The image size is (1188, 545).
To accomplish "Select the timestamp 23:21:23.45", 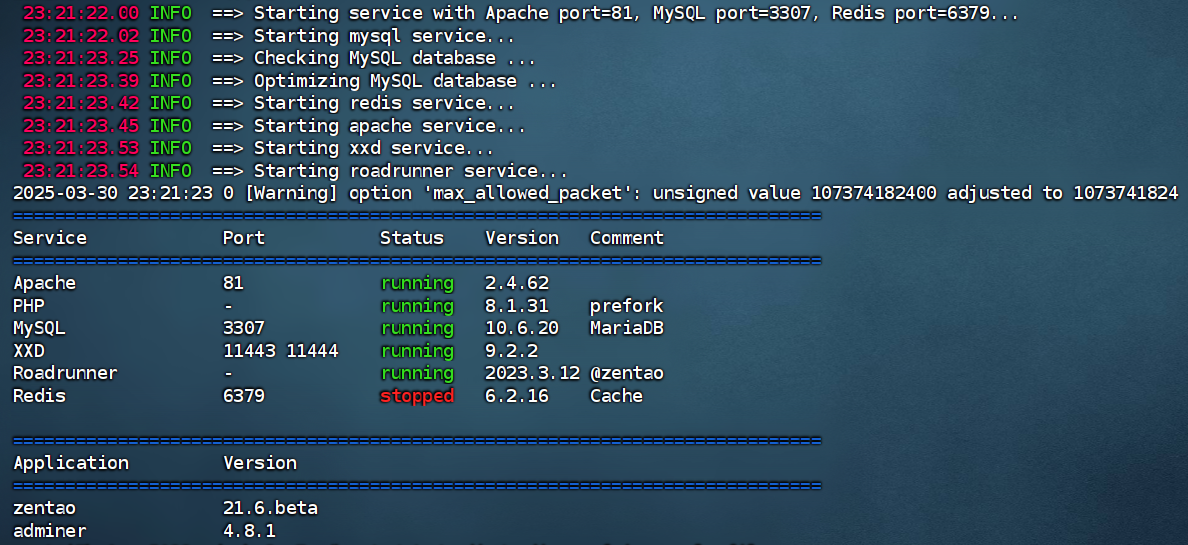I will point(80,126).
